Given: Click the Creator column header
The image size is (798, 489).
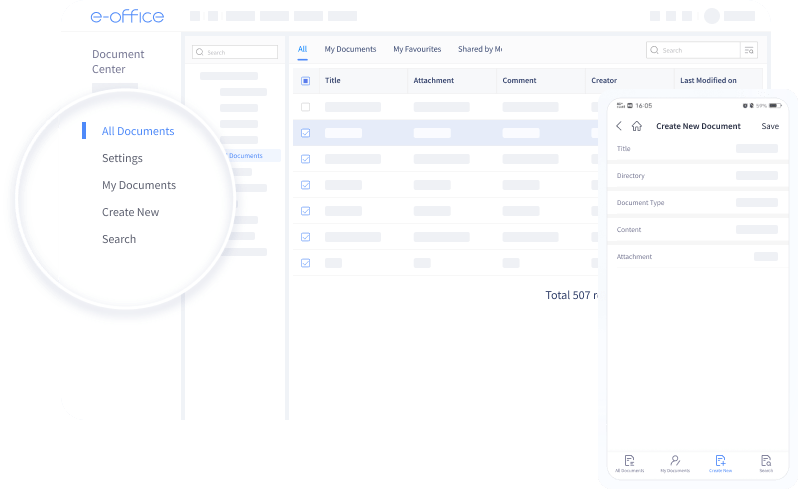Looking at the screenshot, I should coord(604,80).
